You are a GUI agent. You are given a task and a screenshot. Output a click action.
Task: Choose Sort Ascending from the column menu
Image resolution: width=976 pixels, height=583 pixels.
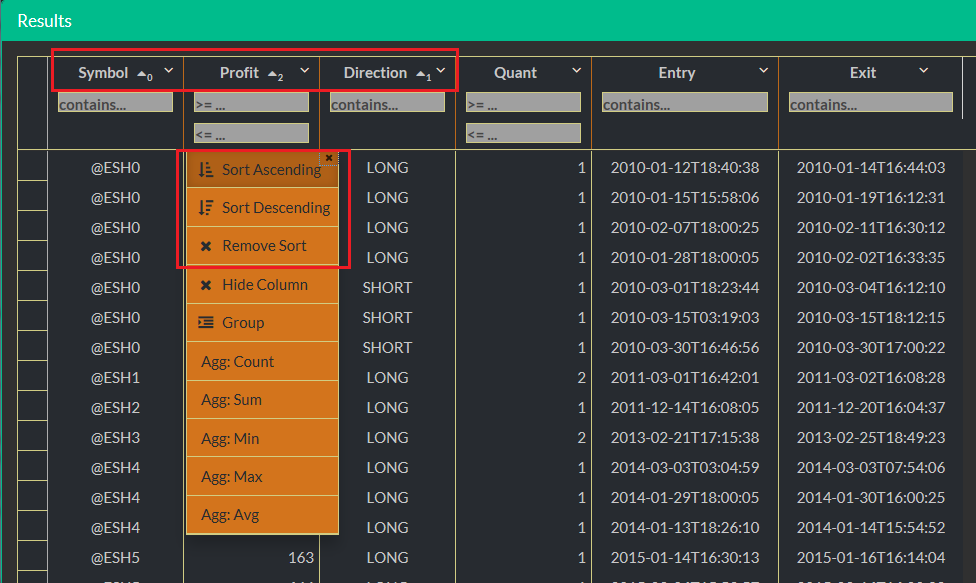click(262, 169)
